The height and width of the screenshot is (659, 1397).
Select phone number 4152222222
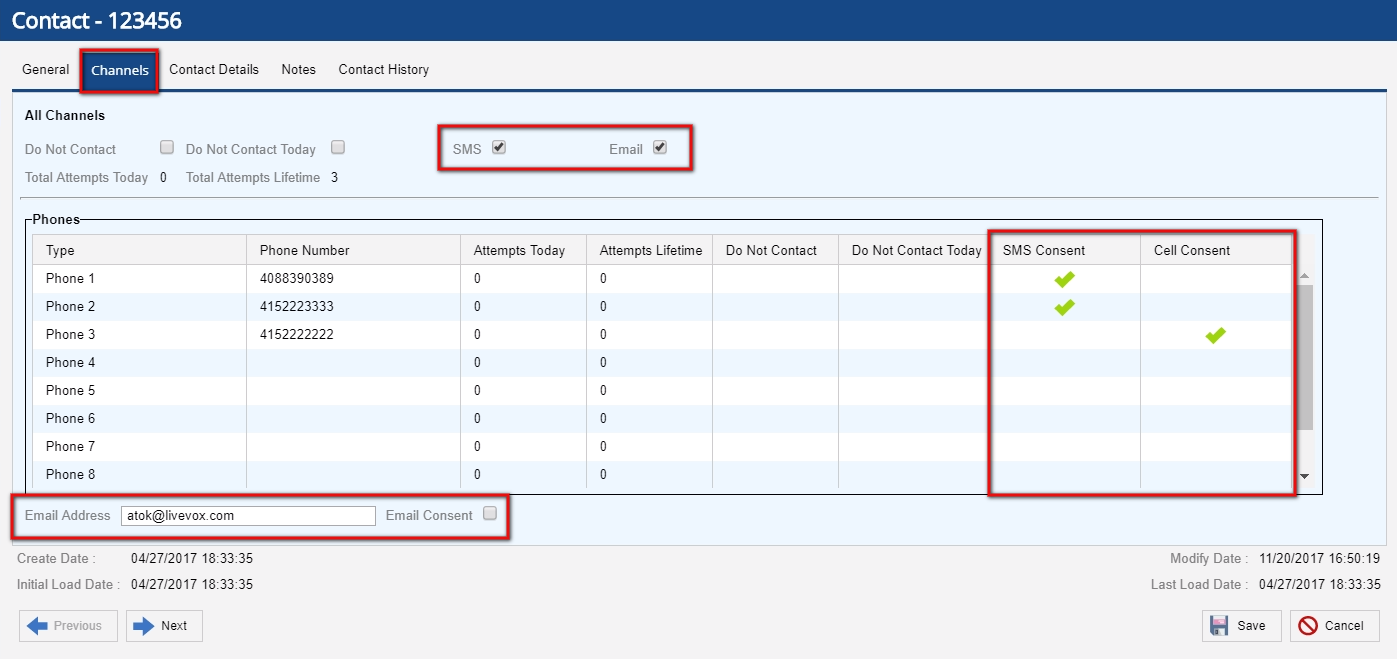pos(297,335)
